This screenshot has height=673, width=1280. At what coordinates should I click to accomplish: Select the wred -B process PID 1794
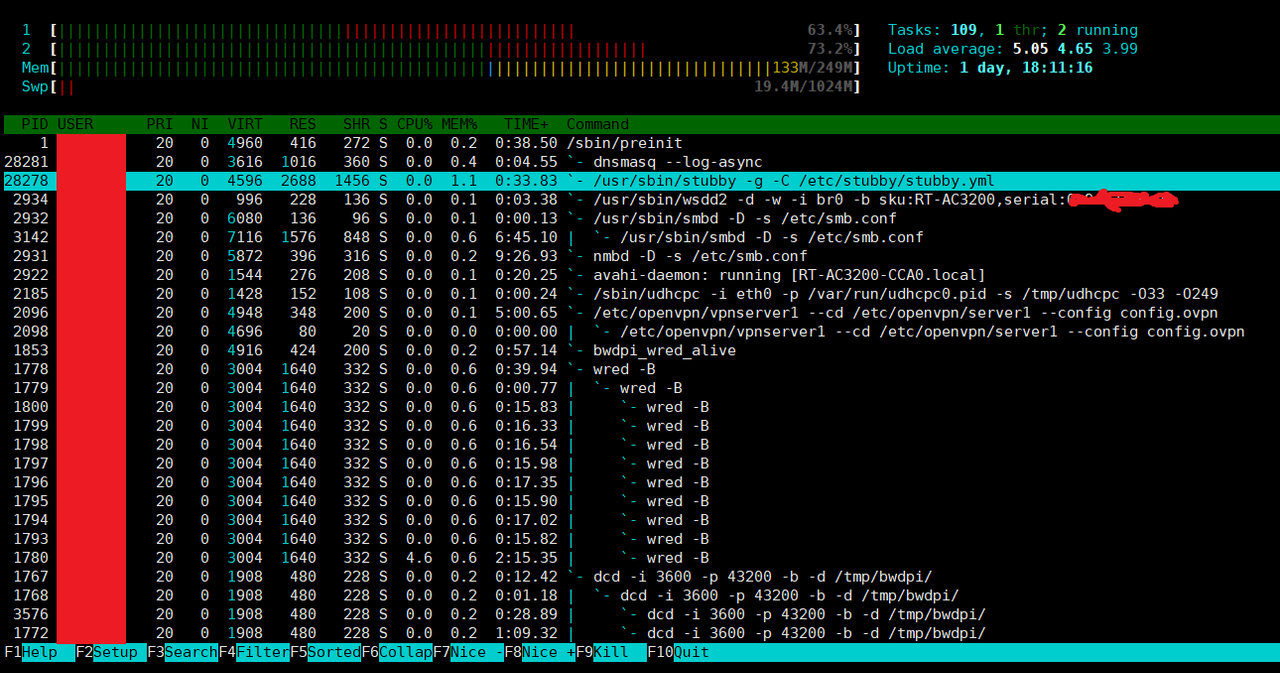(640, 520)
